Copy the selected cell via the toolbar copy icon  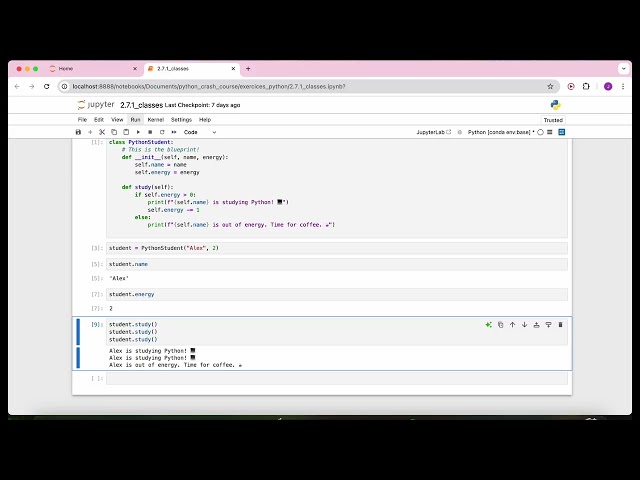(114, 132)
